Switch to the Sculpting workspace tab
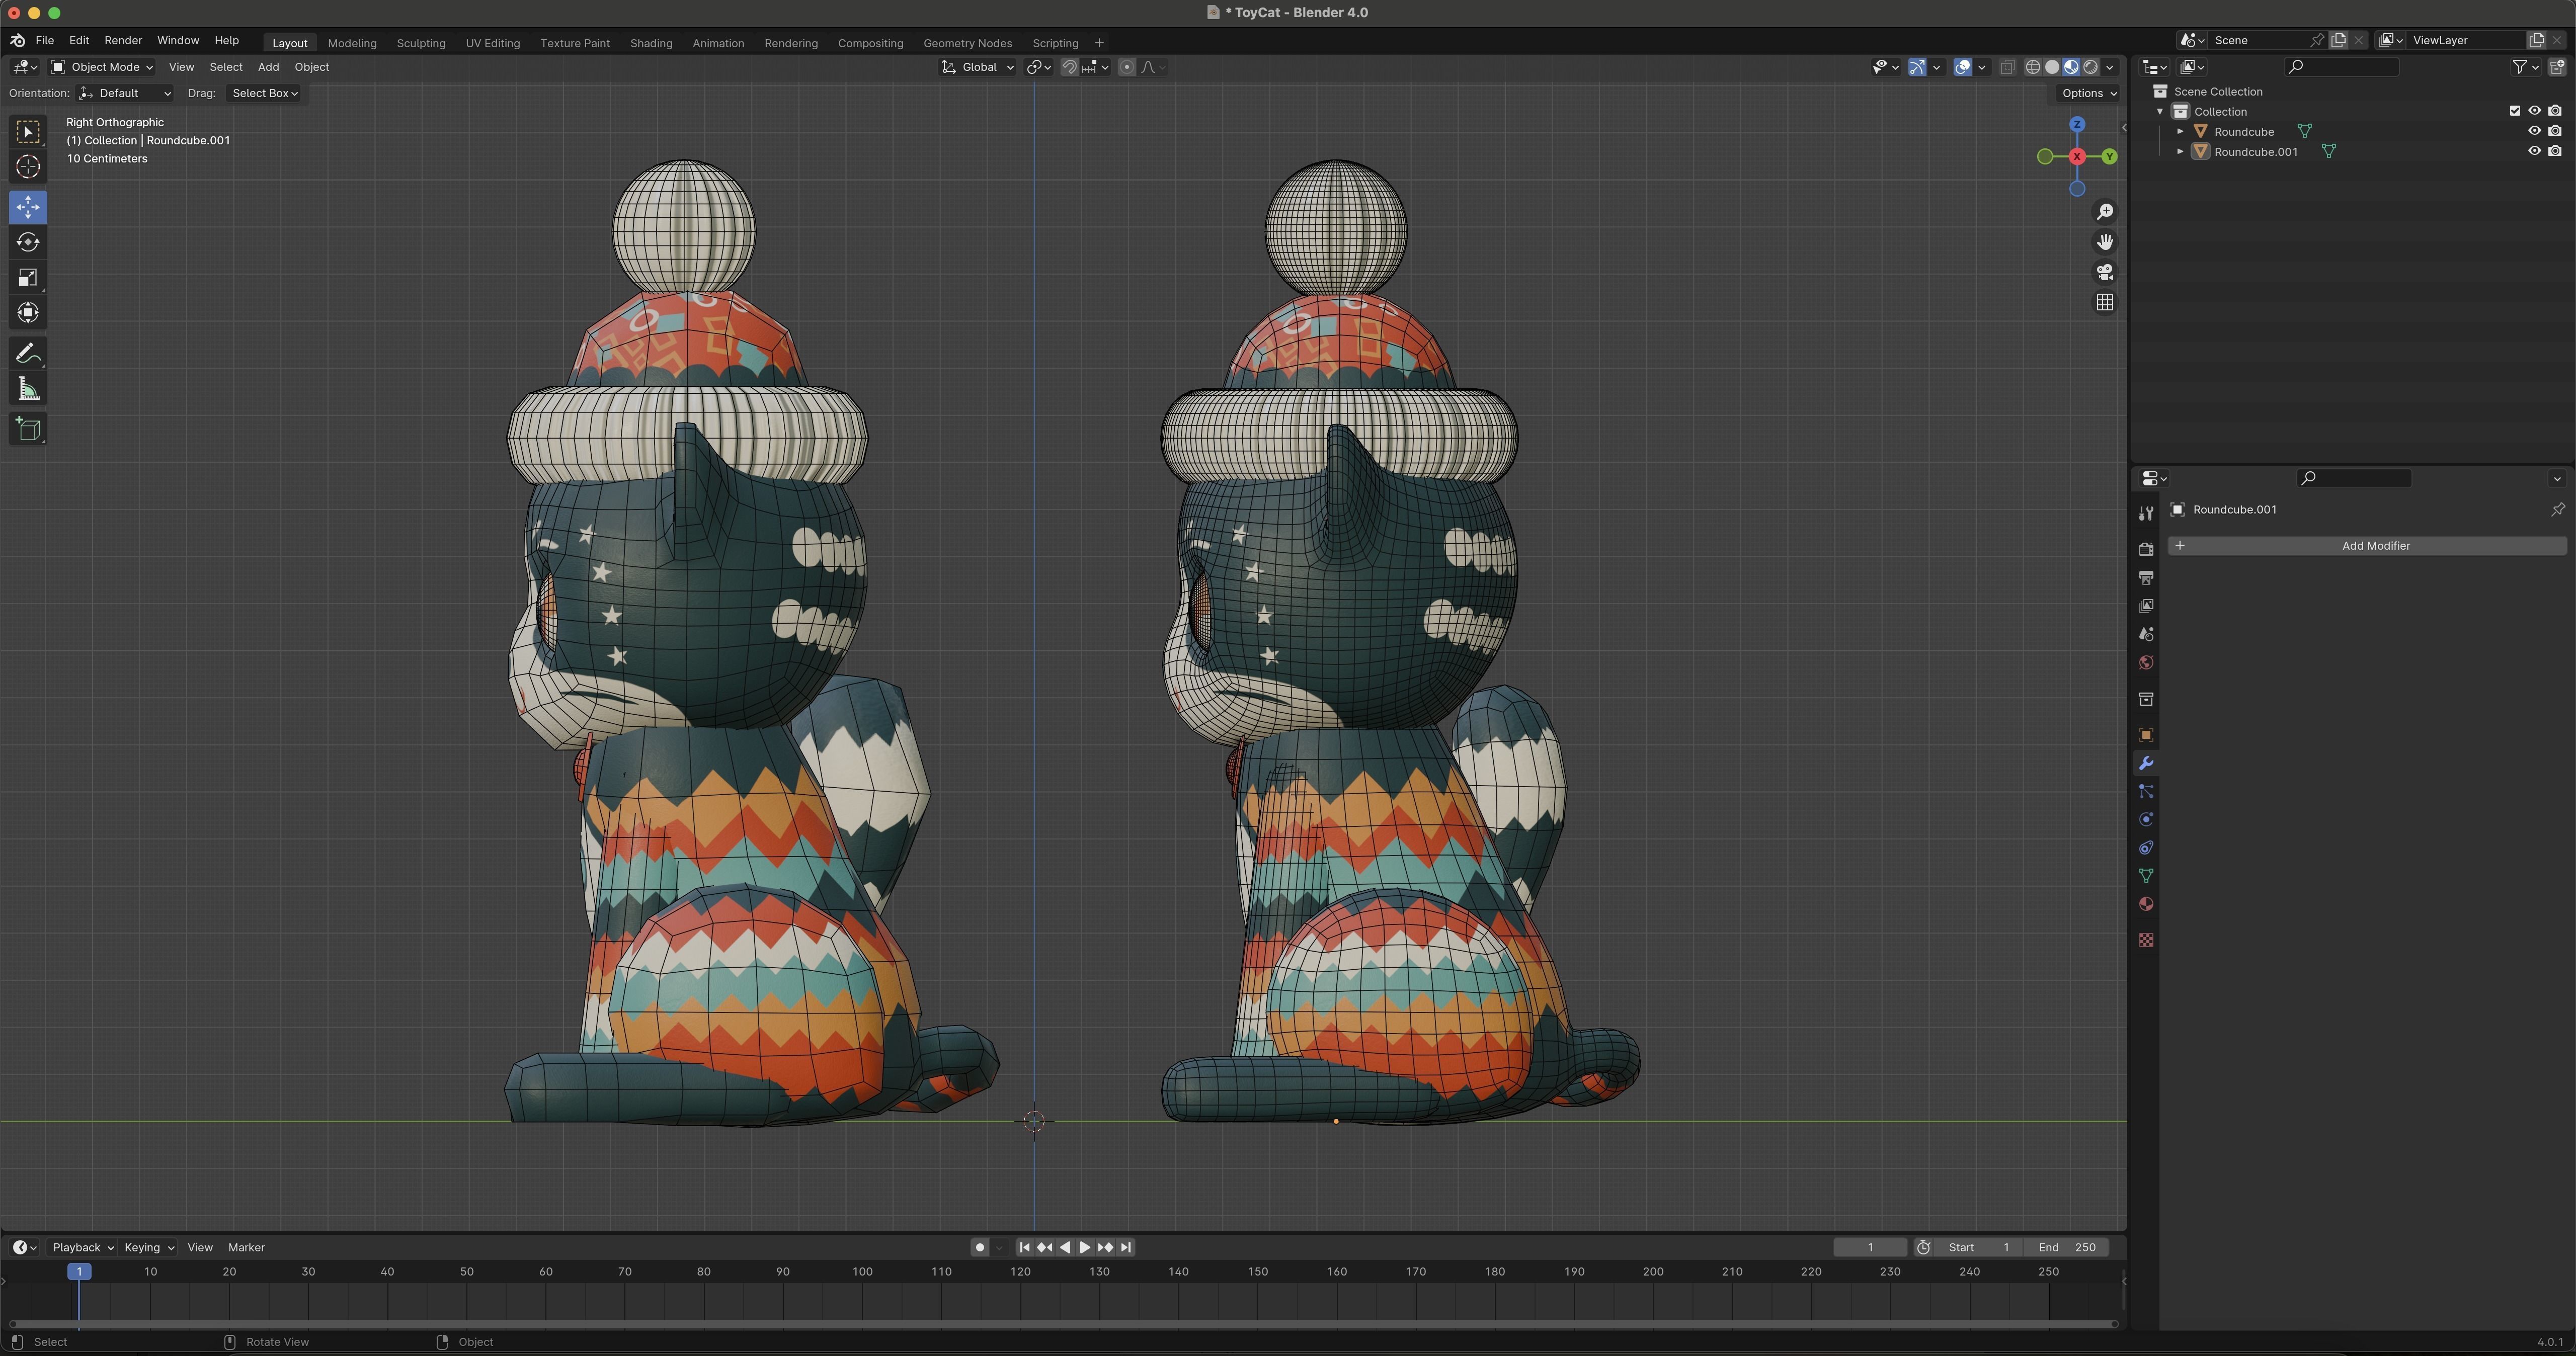This screenshot has height=1356, width=2576. pyautogui.click(x=421, y=43)
